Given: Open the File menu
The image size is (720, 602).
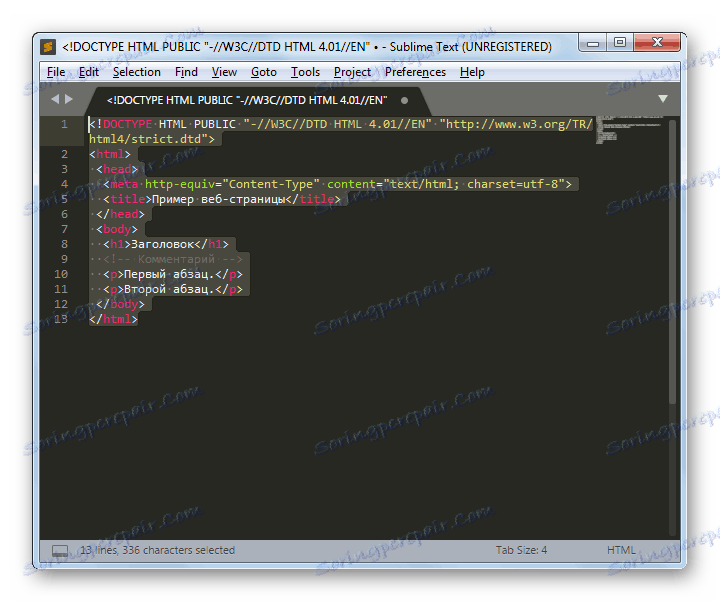Looking at the screenshot, I should (x=56, y=73).
